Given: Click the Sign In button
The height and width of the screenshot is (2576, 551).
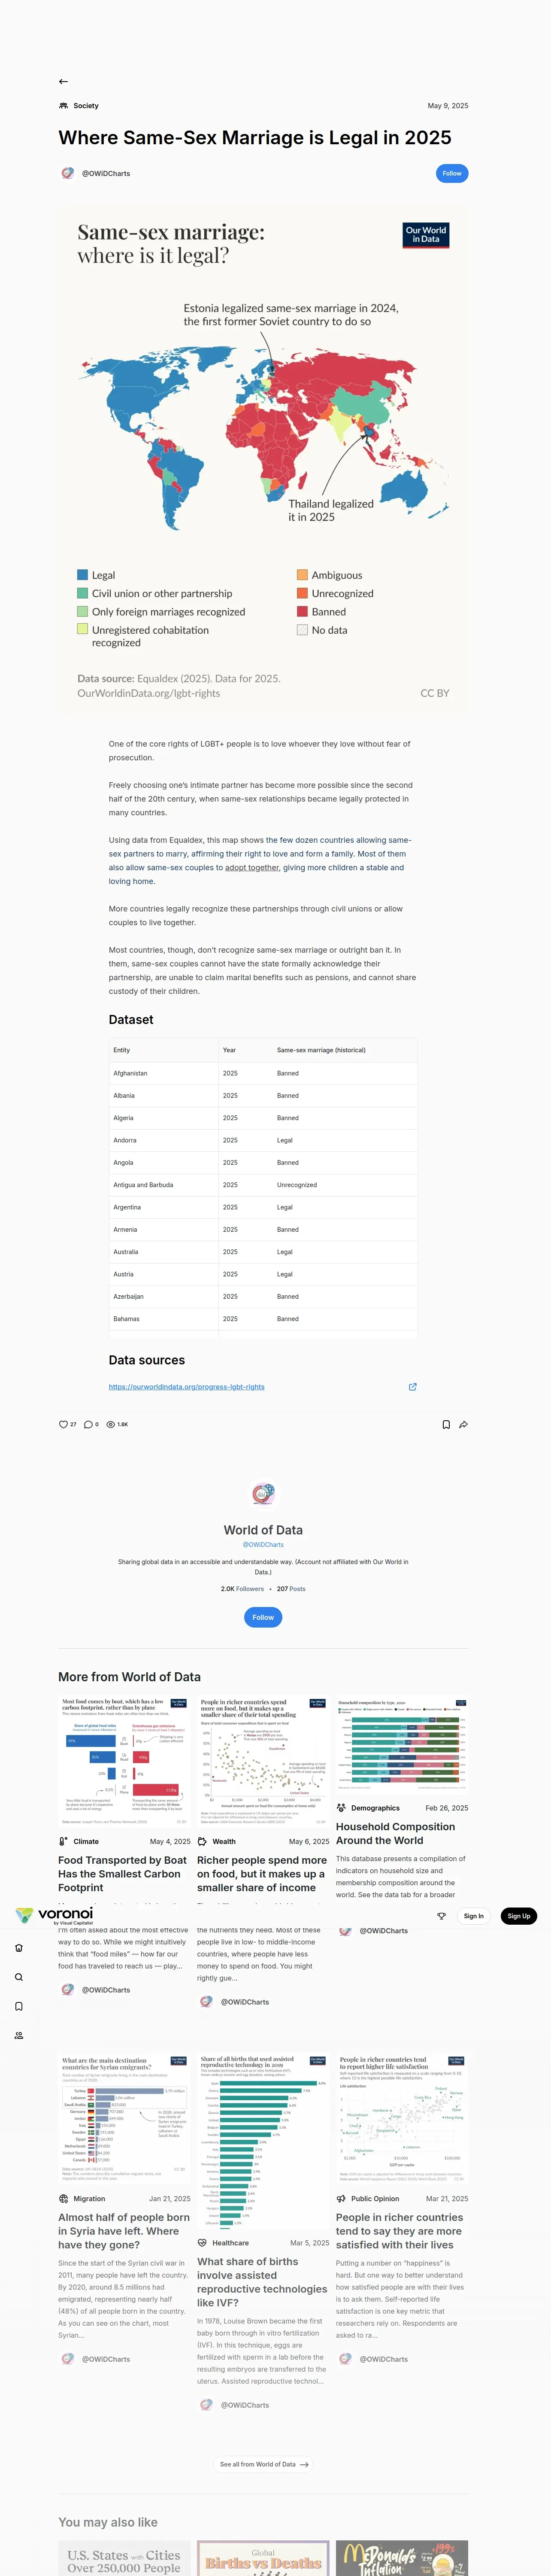Looking at the screenshot, I should coord(473,1916).
